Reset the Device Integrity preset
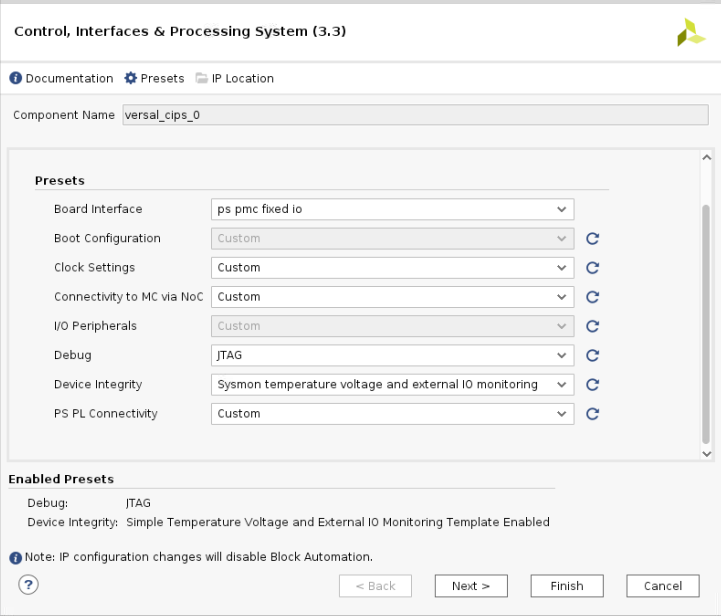The width and height of the screenshot is (721, 616). coord(592,385)
